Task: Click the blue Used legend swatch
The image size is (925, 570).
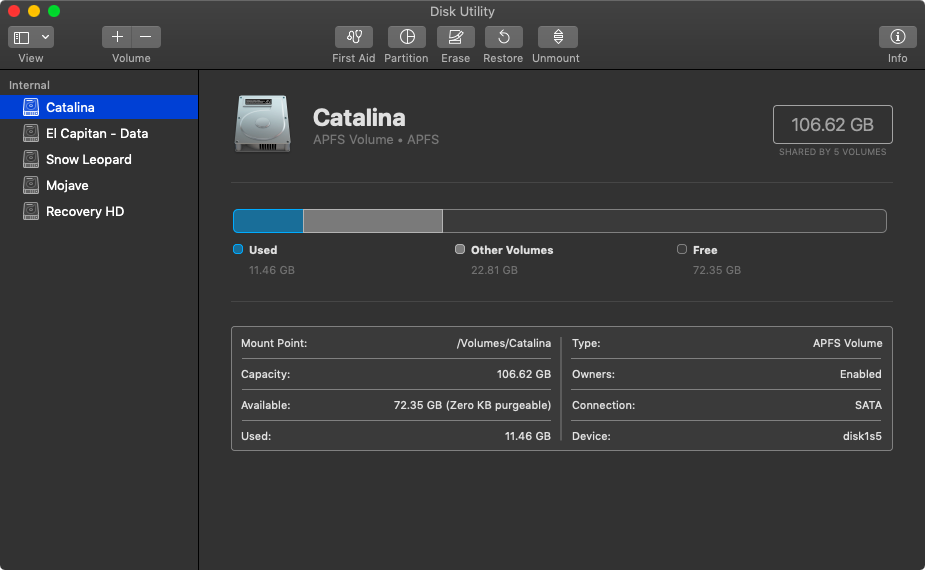Action: (238, 249)
